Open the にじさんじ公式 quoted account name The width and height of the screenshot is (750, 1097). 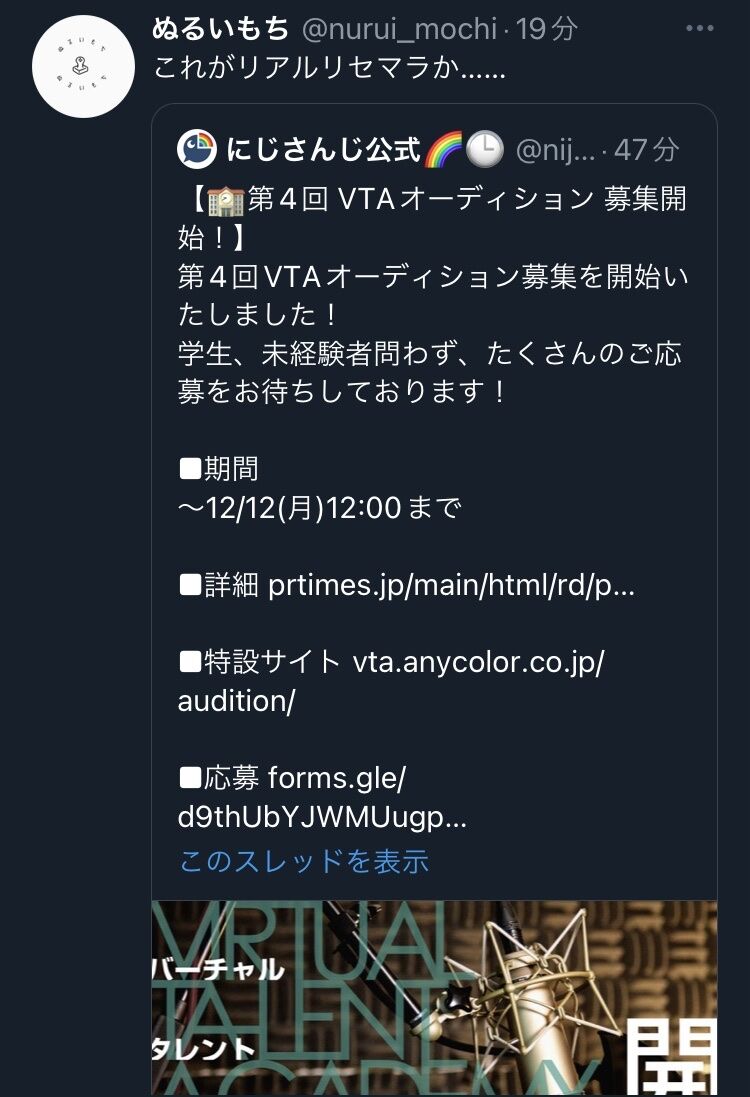(323, 149)
